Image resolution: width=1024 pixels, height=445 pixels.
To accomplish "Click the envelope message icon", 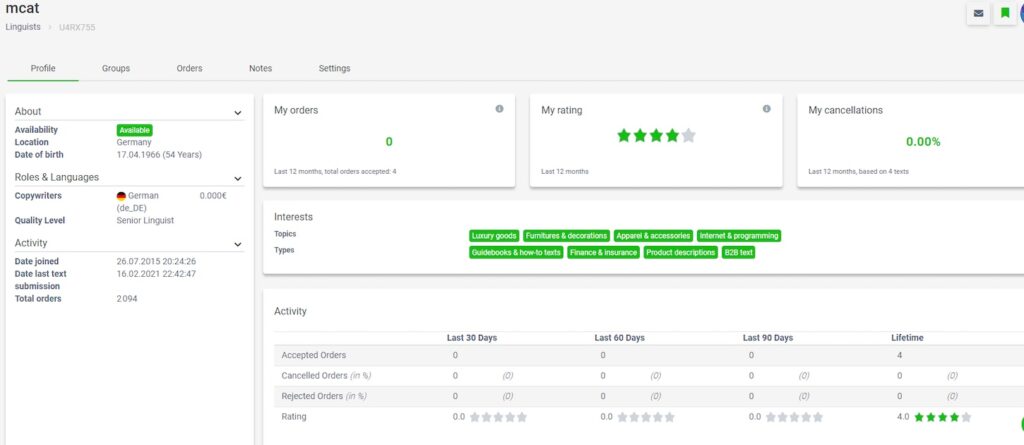I will coord(978,14).
